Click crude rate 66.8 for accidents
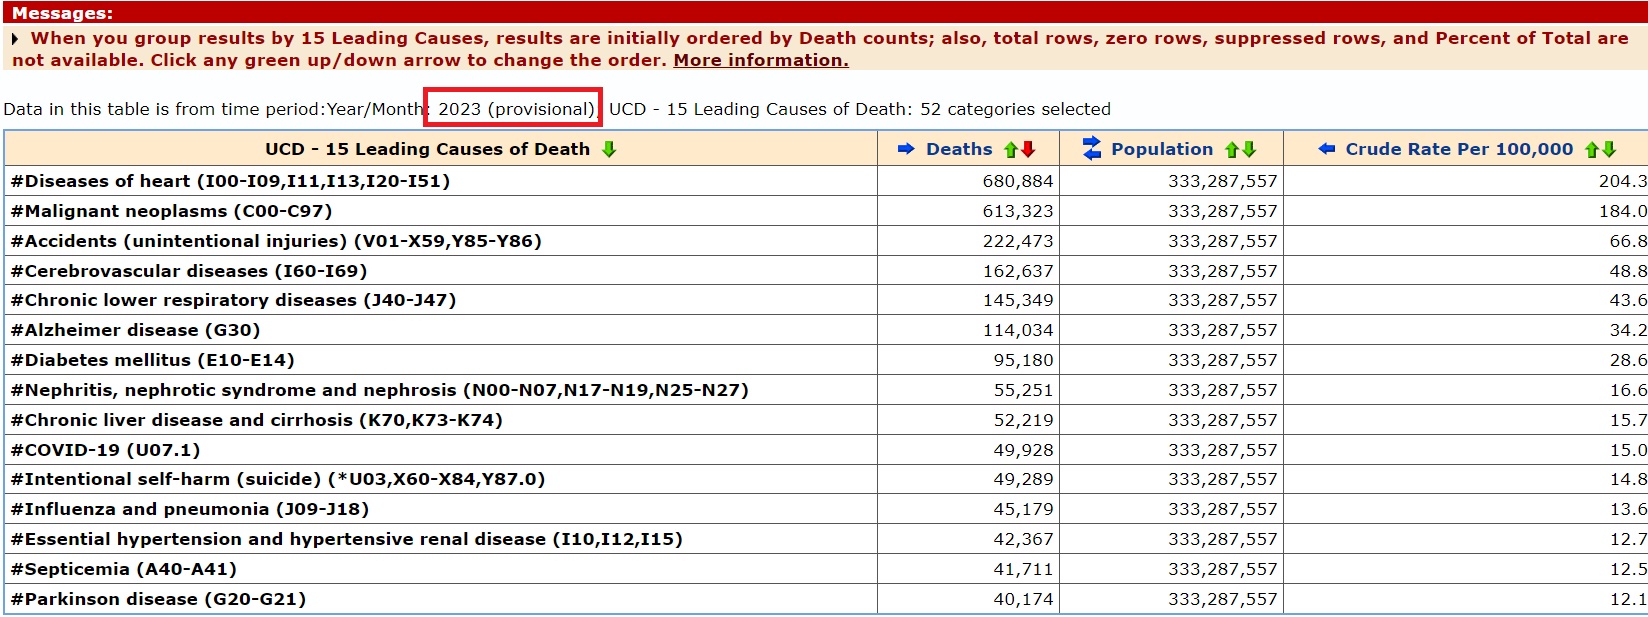Viewport: 1648px width, 617px height. (1628, 241)
